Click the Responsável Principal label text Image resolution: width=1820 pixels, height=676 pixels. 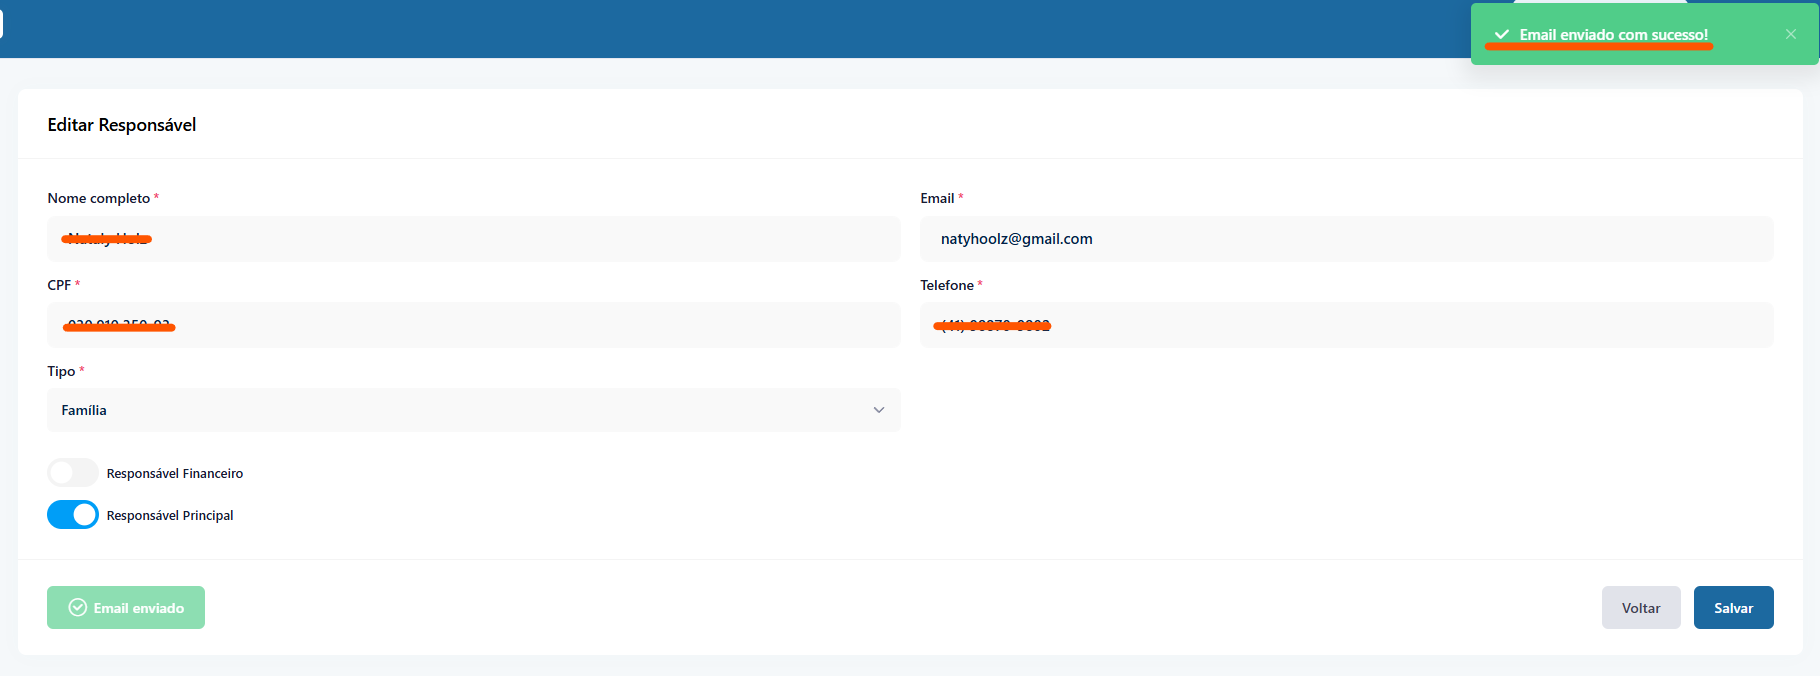click(170, 515)
